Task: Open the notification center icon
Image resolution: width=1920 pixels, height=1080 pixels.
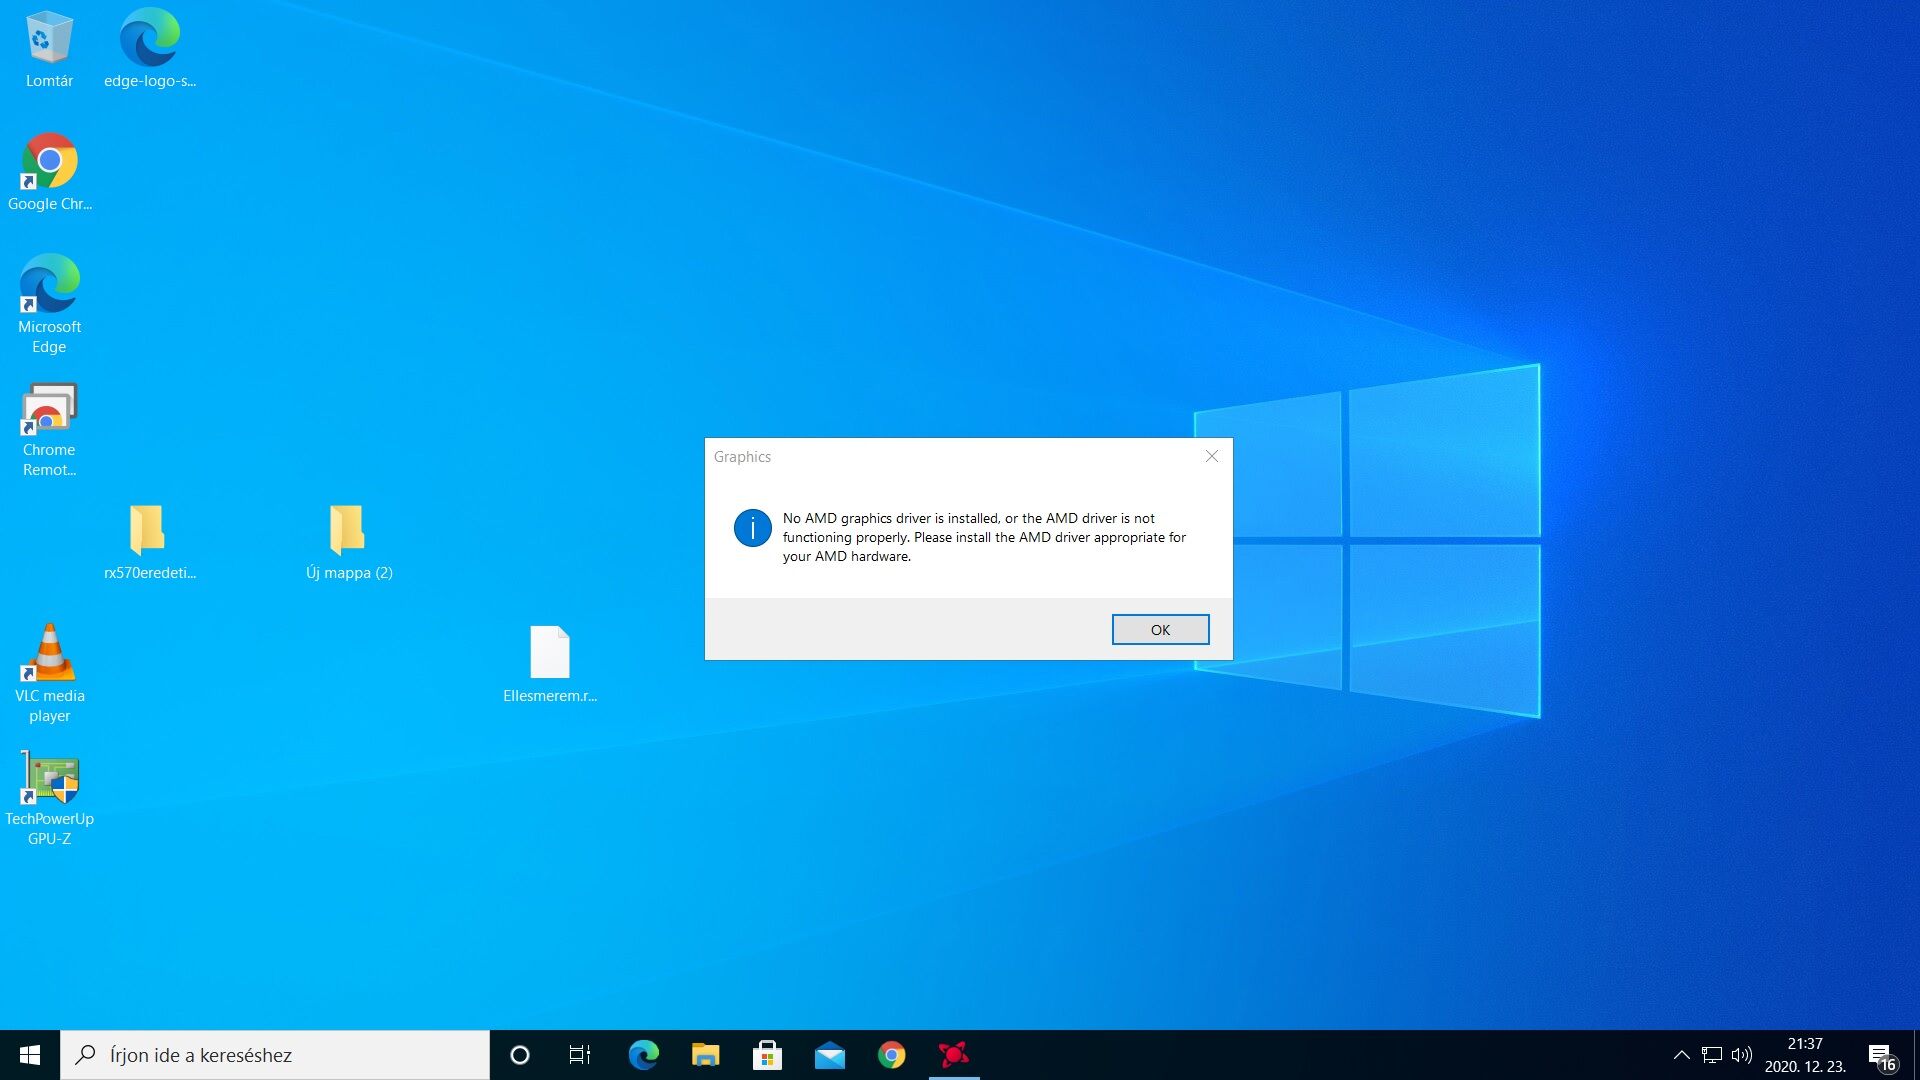Action: [x=1880, y=1056]
